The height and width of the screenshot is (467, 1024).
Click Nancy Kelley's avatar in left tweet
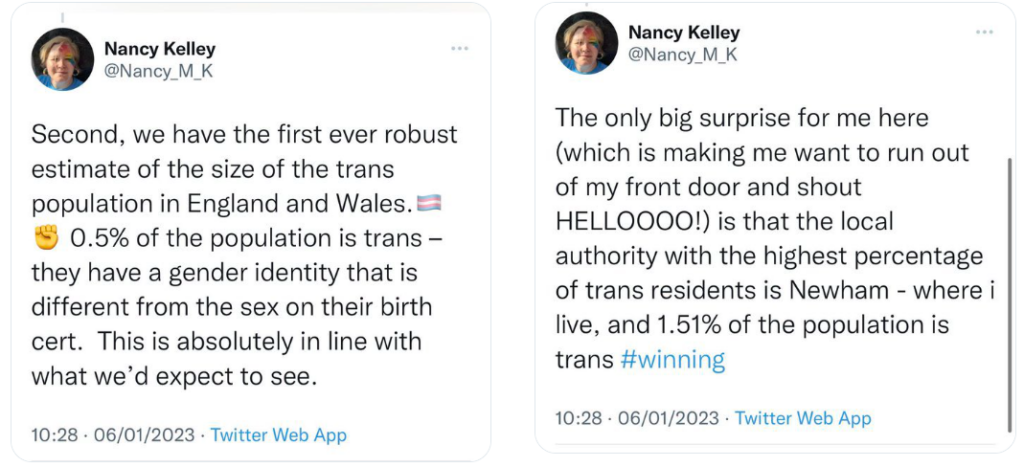[x=62, y=59]
